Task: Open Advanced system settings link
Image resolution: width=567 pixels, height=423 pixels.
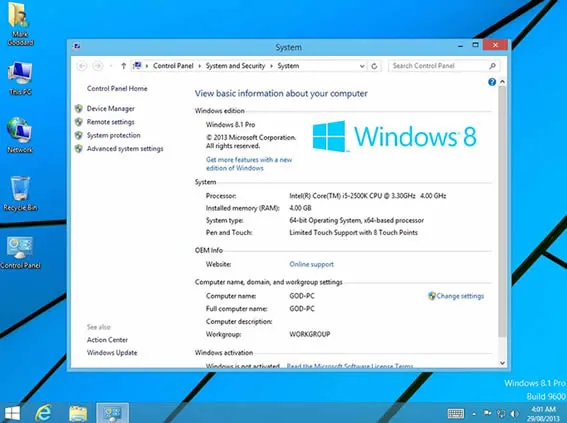Action: 125,149
